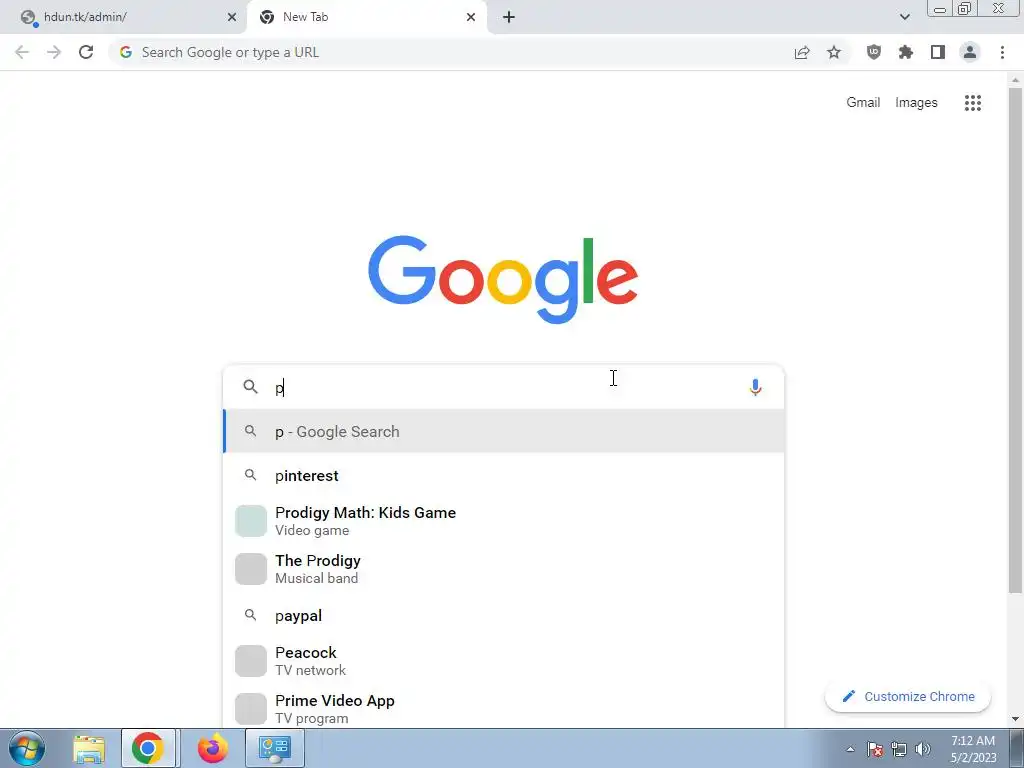Viewport: 1024px width, 768px height.
Task: Click the share page icon in address bar
Action: point(802,52)
